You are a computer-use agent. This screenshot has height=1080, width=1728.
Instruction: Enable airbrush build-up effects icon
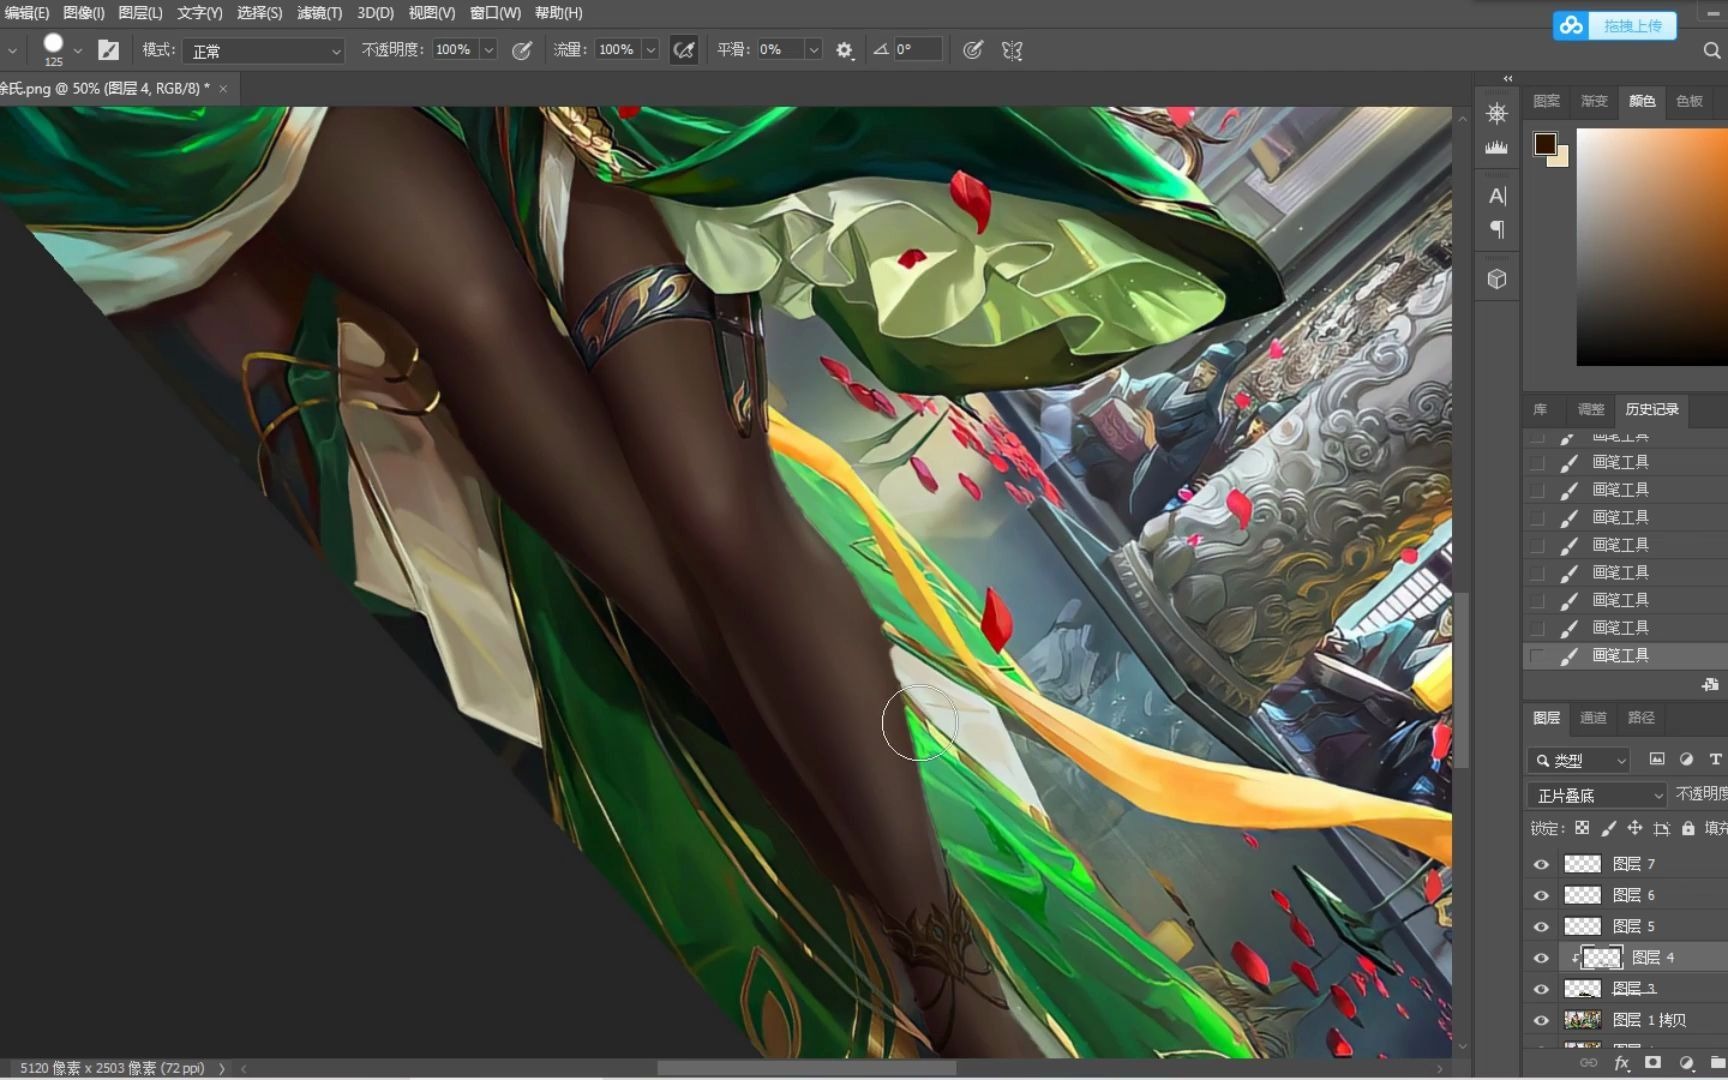(x=684, y=50)
